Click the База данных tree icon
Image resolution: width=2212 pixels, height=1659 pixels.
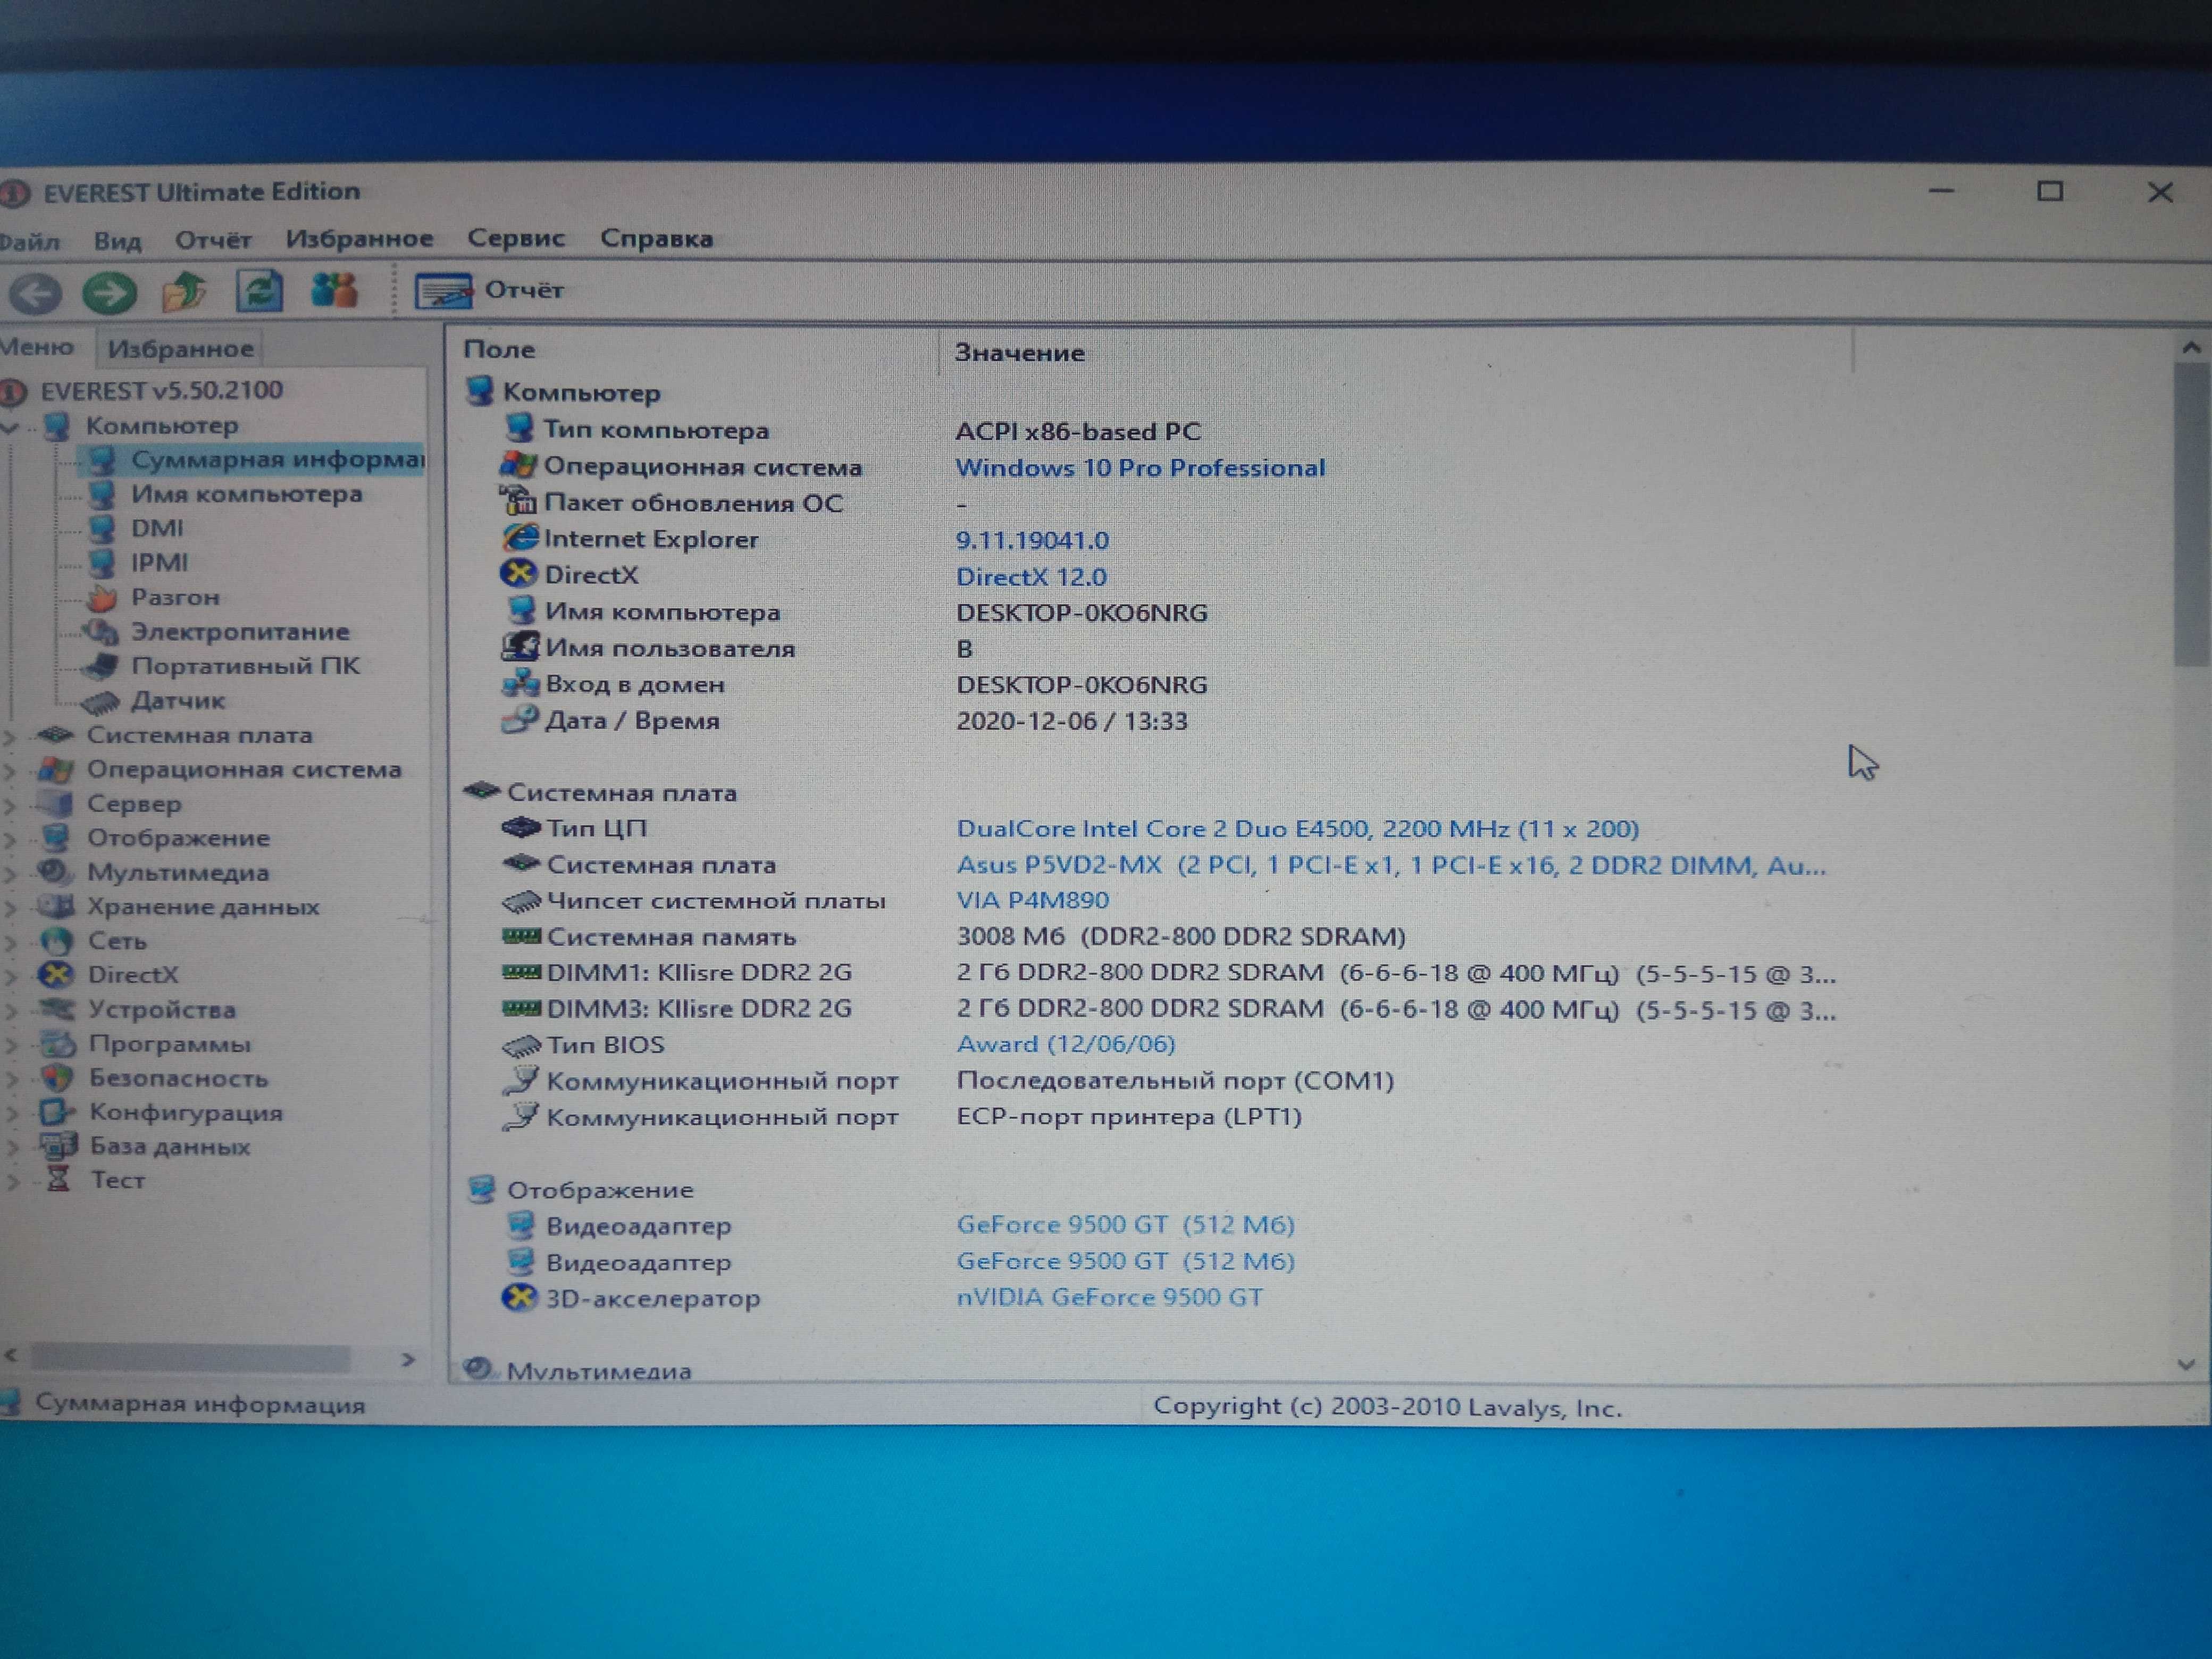click(x=58, y=1146)
